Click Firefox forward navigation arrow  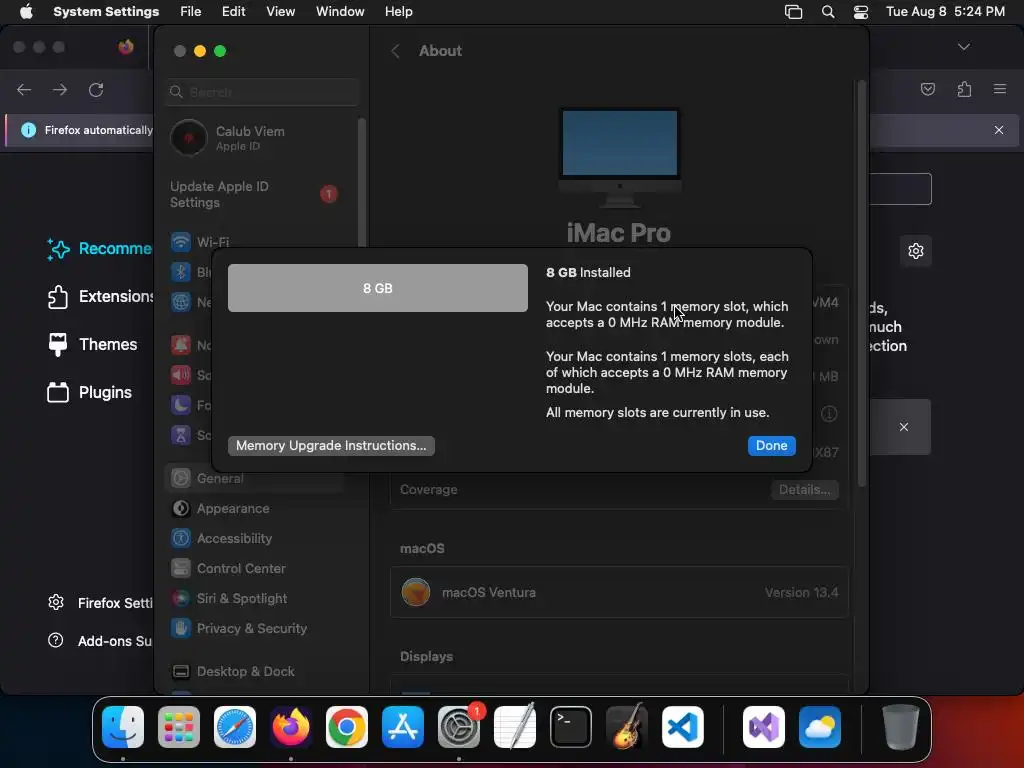pyautogui.click(x=60, y=89)
